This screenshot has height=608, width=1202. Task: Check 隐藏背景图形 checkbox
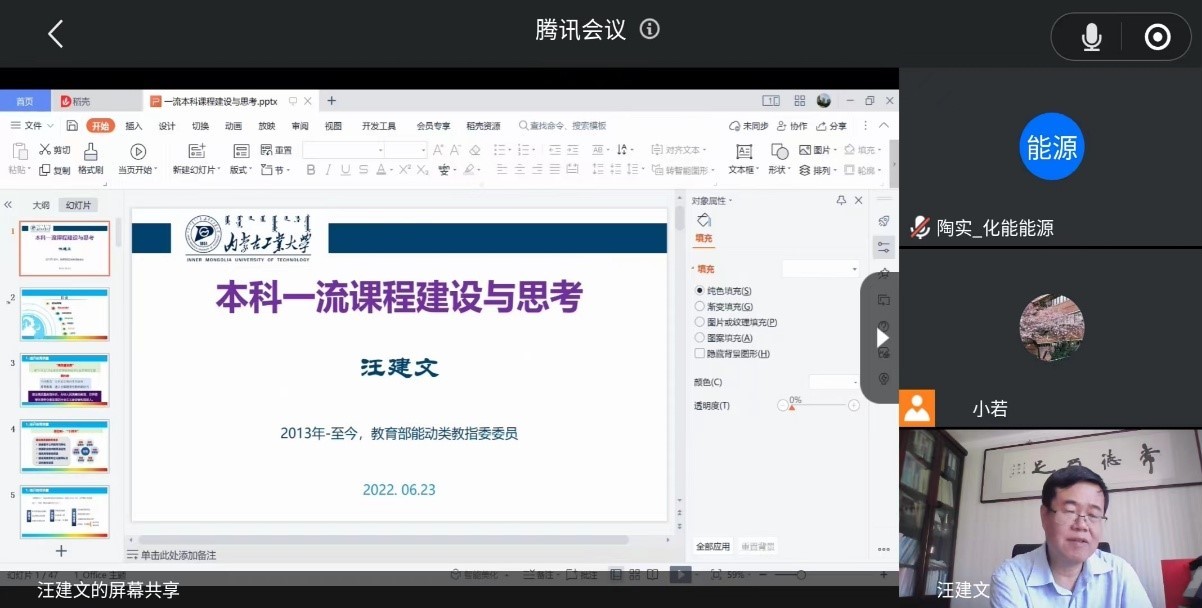(700, 354)
